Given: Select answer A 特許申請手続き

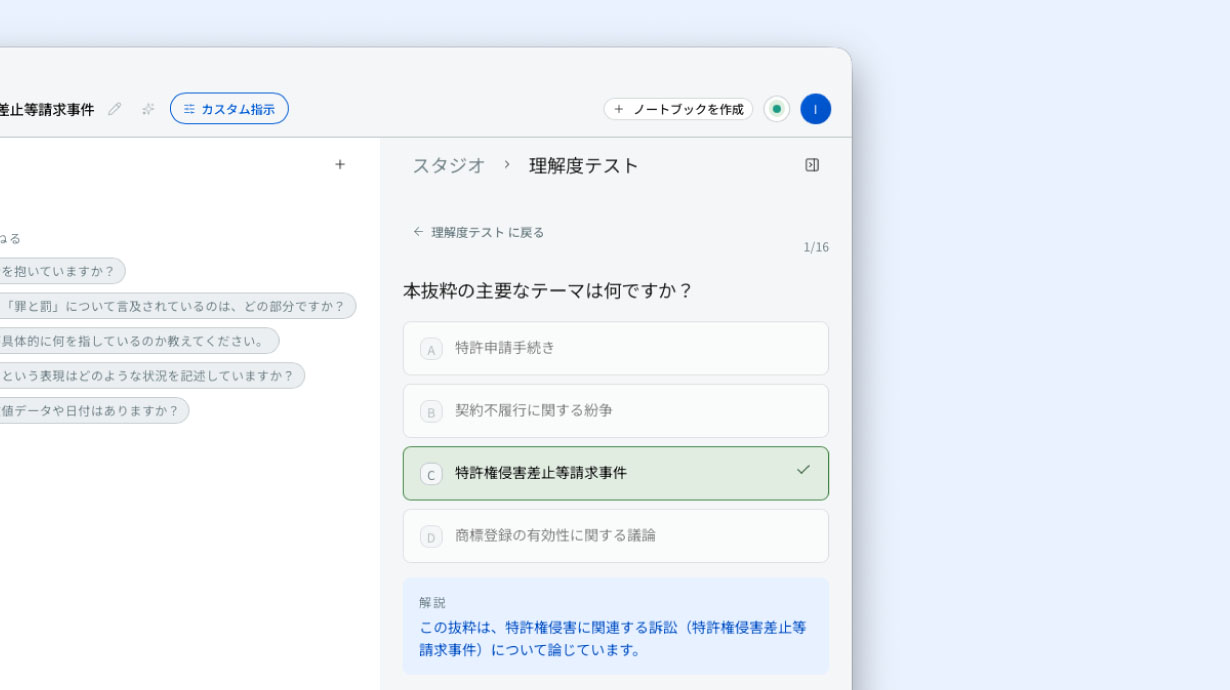Looking at the screenshot, I should point(616,348).
